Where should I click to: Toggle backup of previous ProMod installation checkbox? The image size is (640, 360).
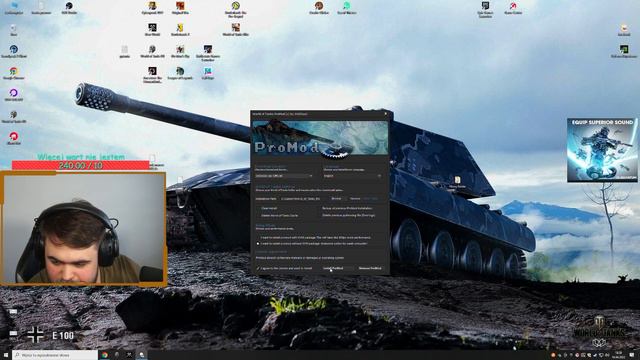[320, 208]
